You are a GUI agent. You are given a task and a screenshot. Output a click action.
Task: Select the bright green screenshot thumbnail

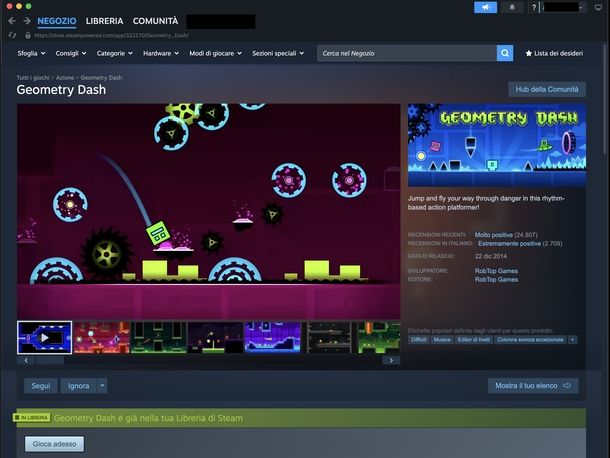(379, 337)
